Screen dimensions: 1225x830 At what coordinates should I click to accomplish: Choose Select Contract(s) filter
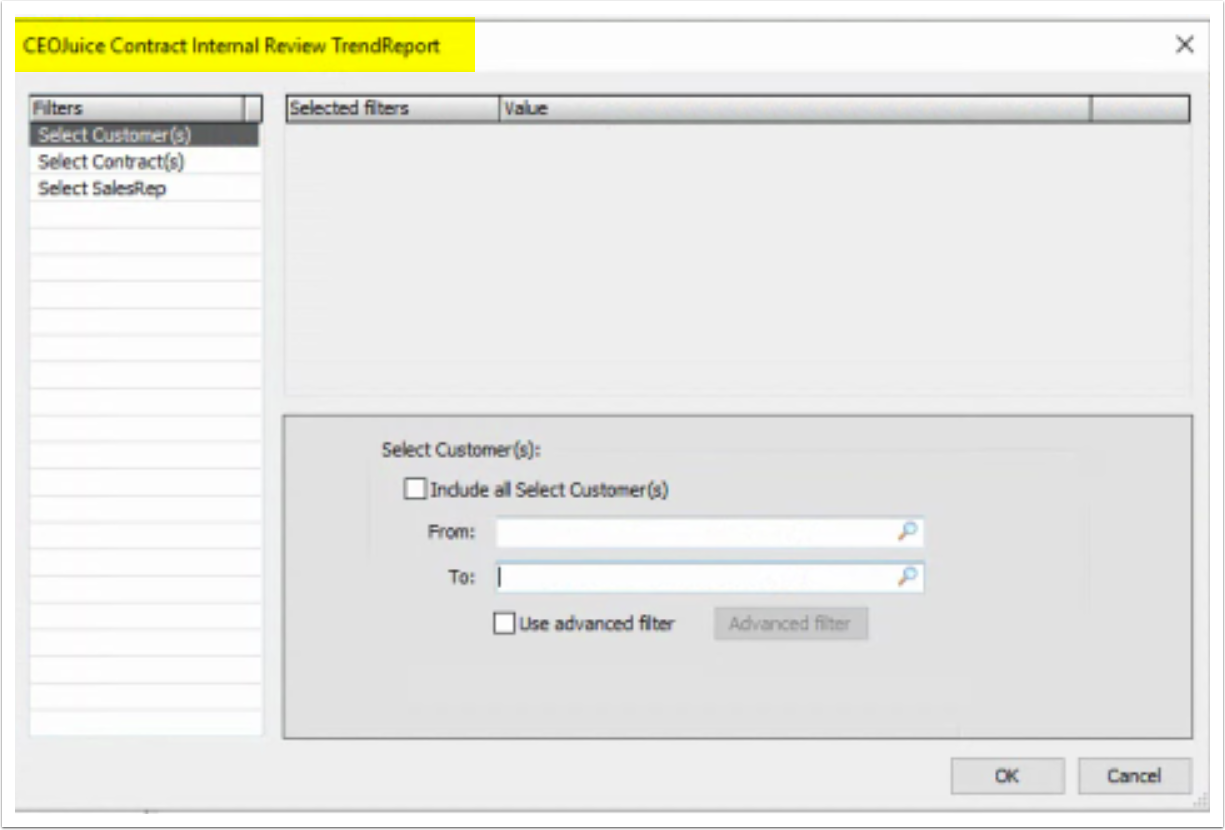coord(145,161)
